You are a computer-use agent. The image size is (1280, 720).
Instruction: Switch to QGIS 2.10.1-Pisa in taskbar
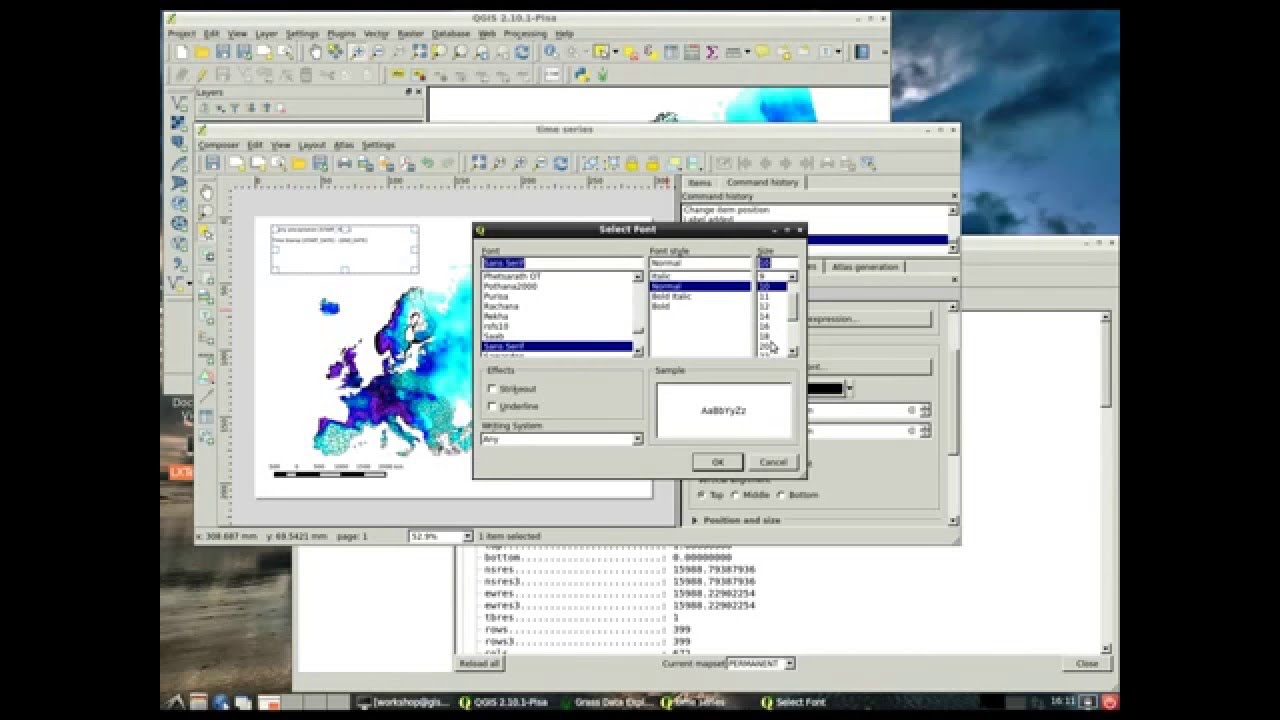tap(502, 702)
